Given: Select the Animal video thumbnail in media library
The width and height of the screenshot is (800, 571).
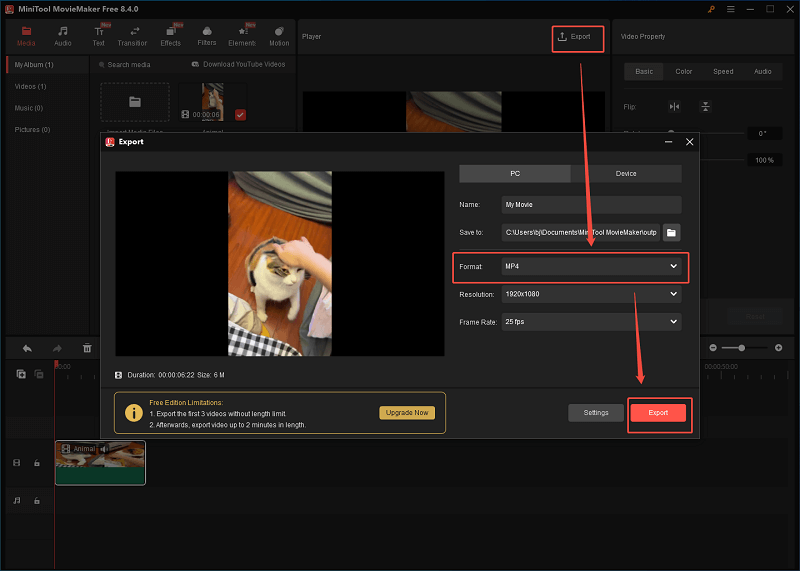Looking at the screenshot, I should [x=212, y=102].
